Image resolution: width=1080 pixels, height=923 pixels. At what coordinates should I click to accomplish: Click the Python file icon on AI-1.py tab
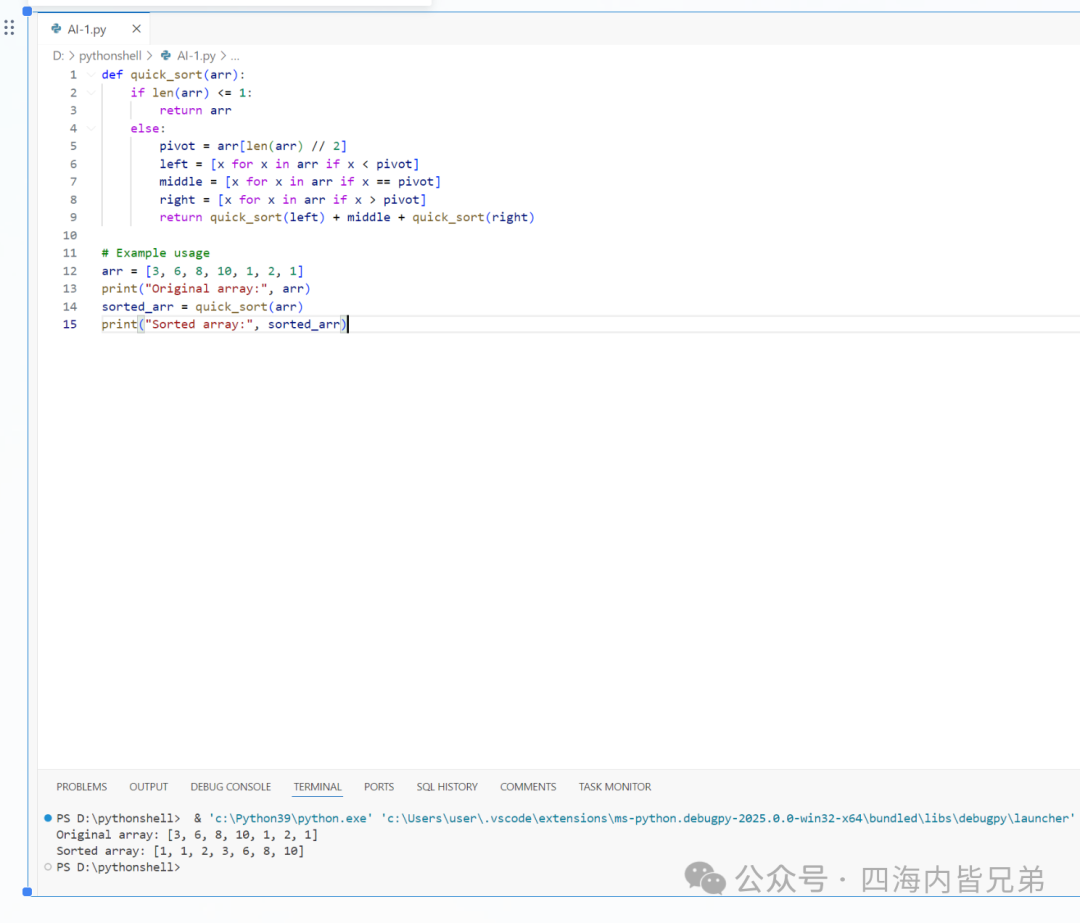pos(56,29)
